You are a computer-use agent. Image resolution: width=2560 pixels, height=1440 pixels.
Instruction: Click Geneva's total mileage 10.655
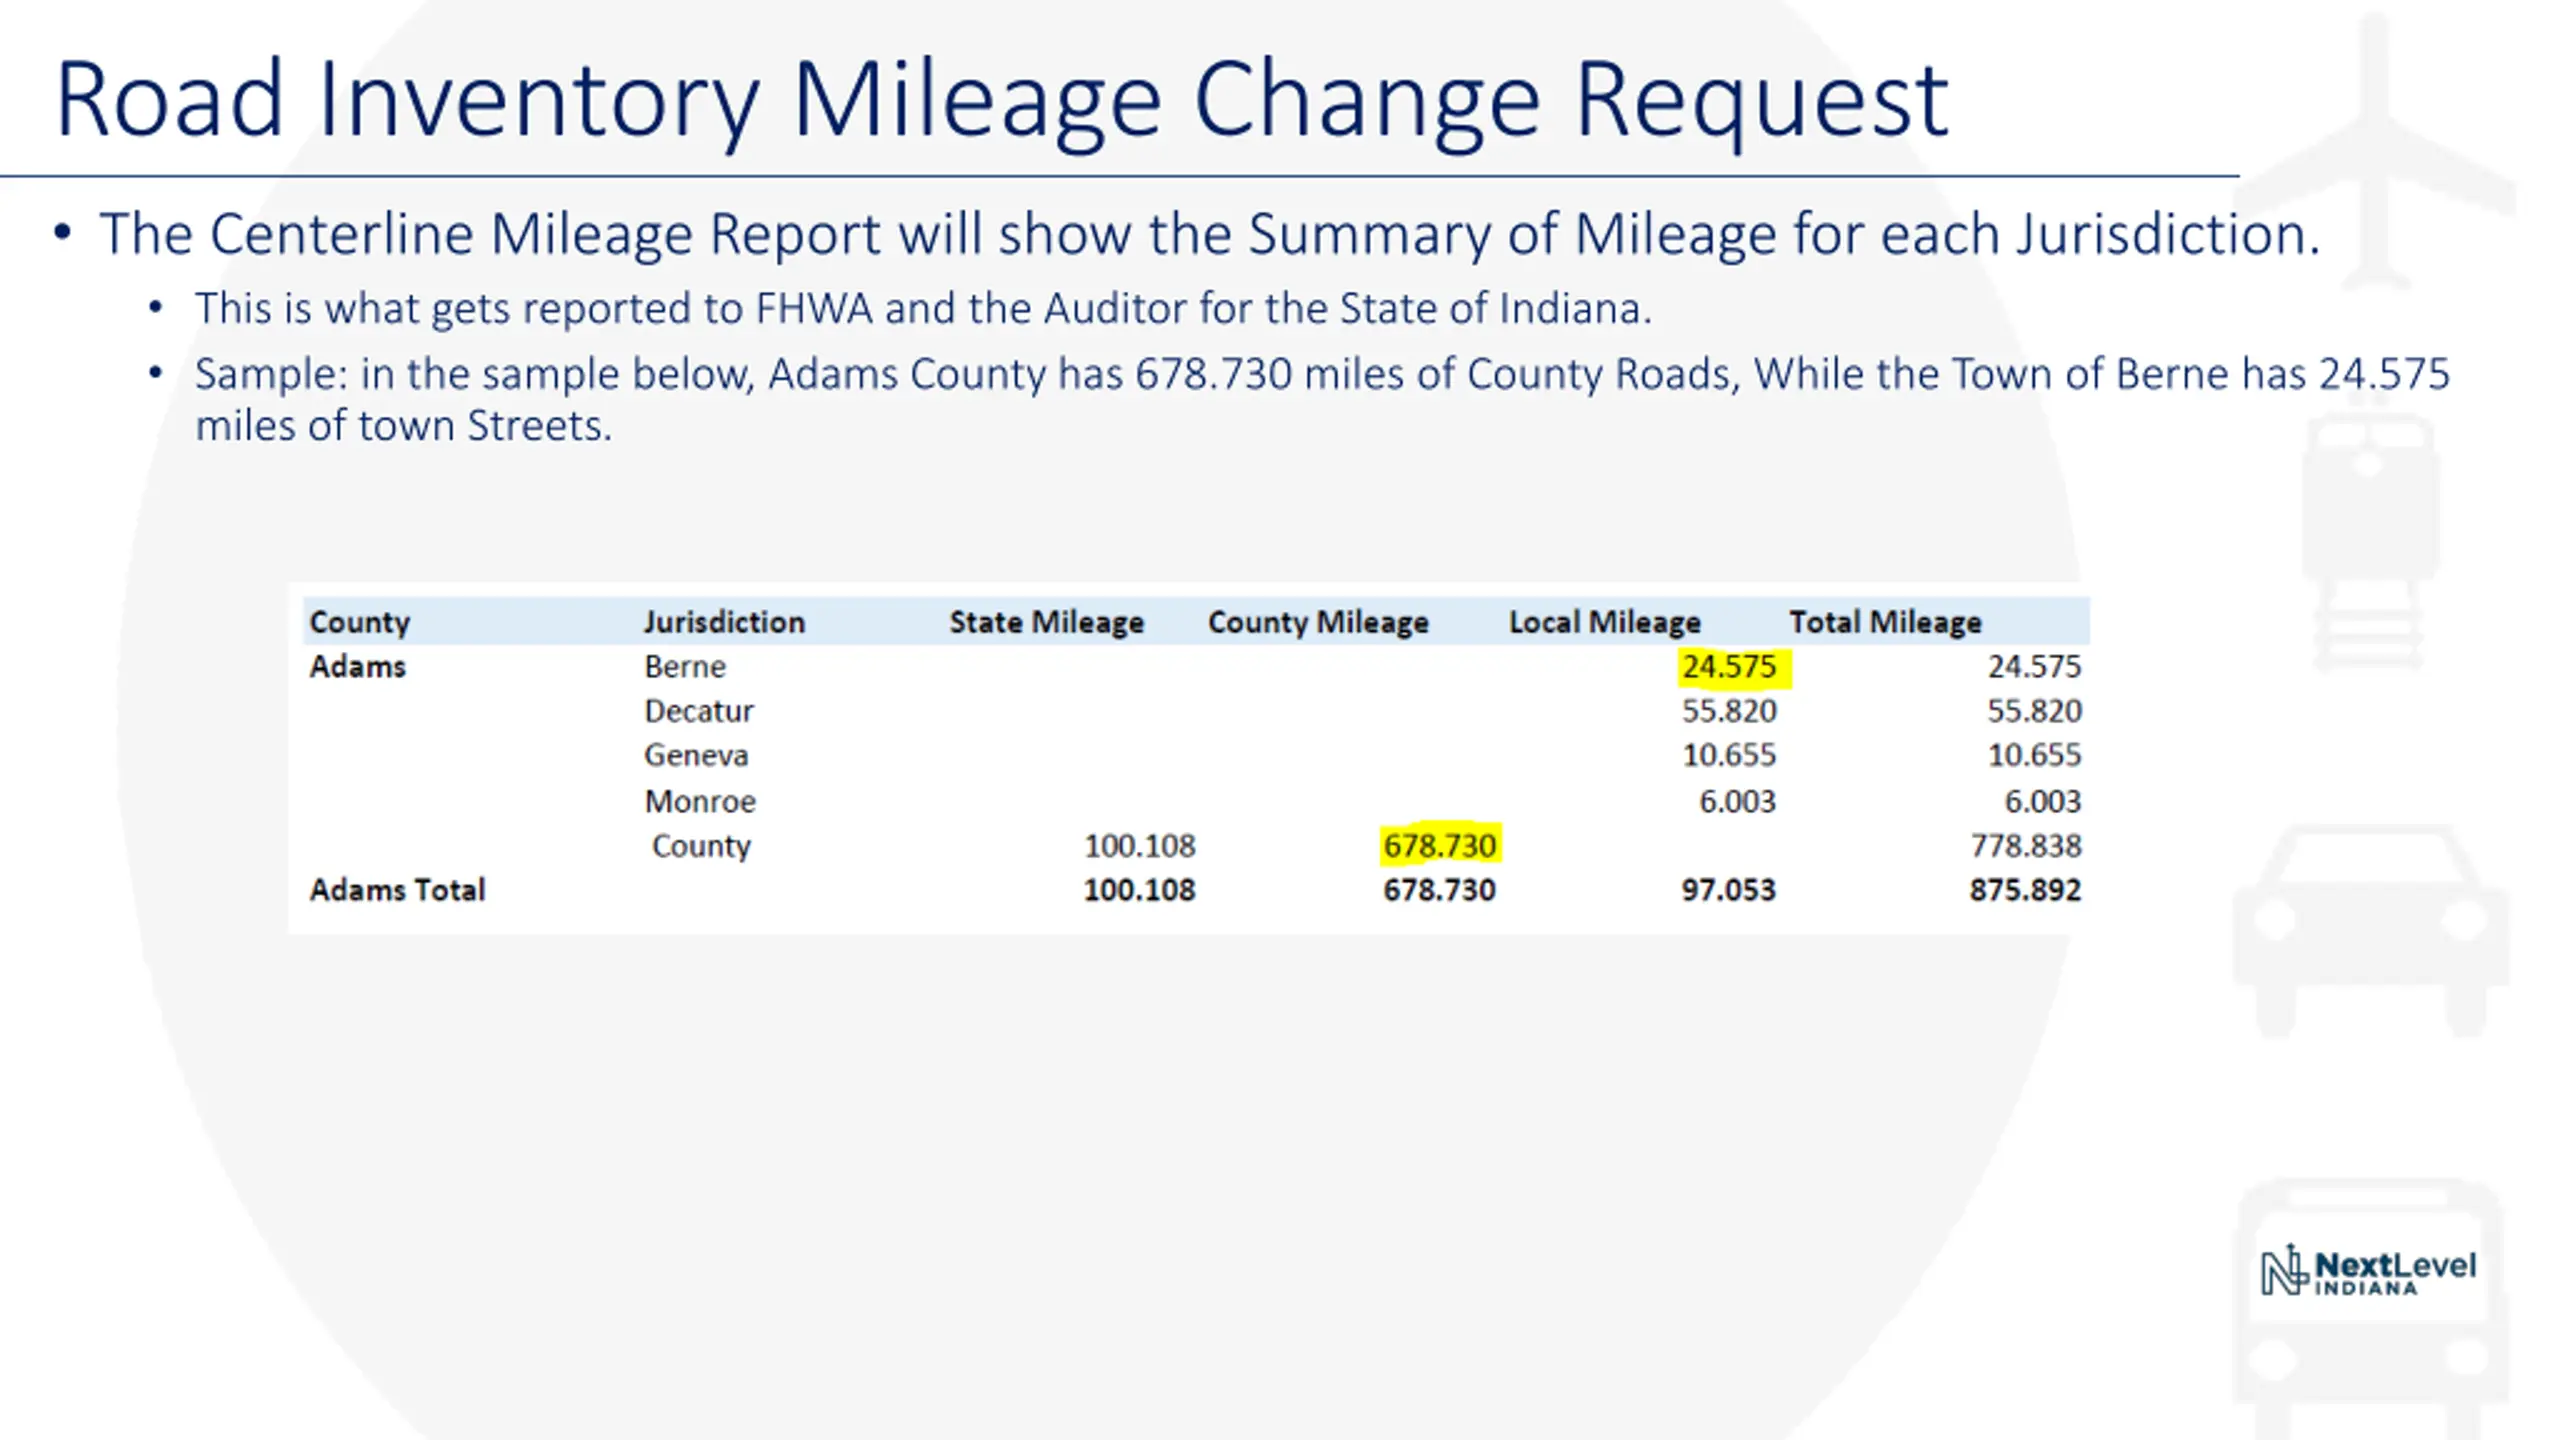pyautogui.click(x=2034, y=755)
